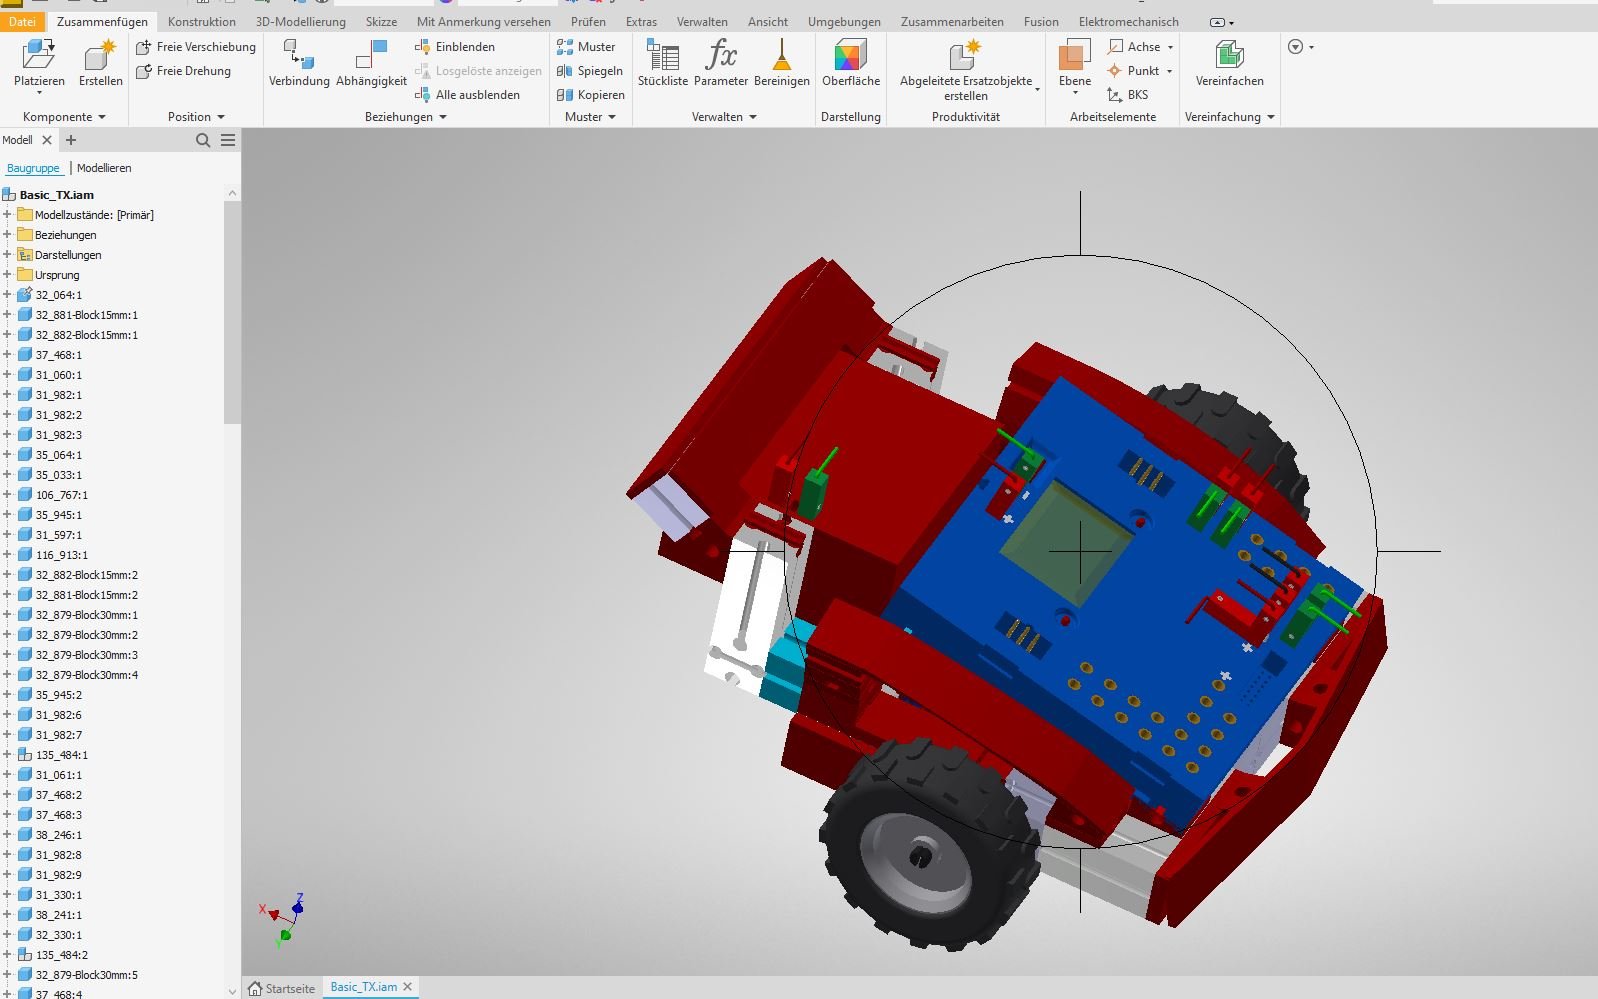Click the Ebene work plane tool
The width and height of the screenshot is (1598, 999).
[x=1075, y=64]
